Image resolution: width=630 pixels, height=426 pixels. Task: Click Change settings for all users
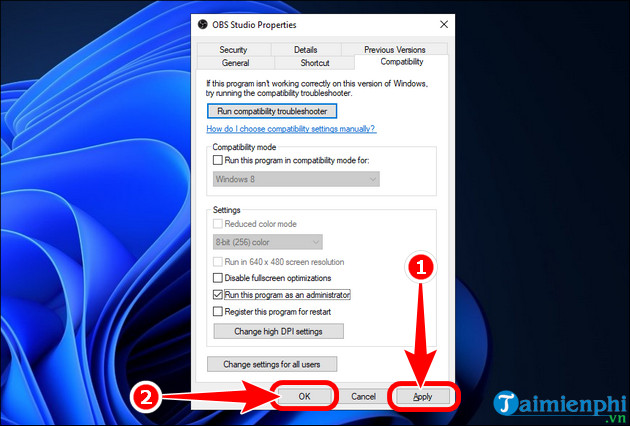[x=272, y=365]
